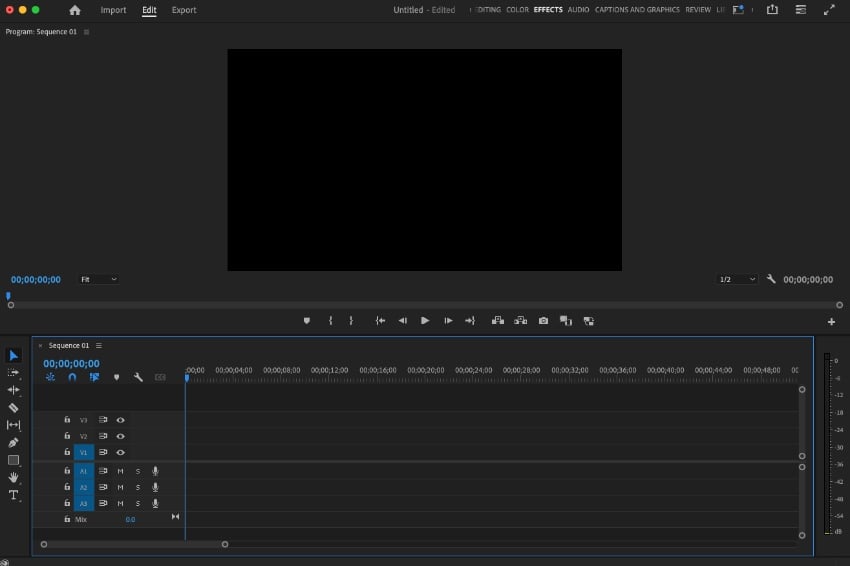Screen dimensions: 850x566
Task: Play the sequence
Action: click(425, 321)
